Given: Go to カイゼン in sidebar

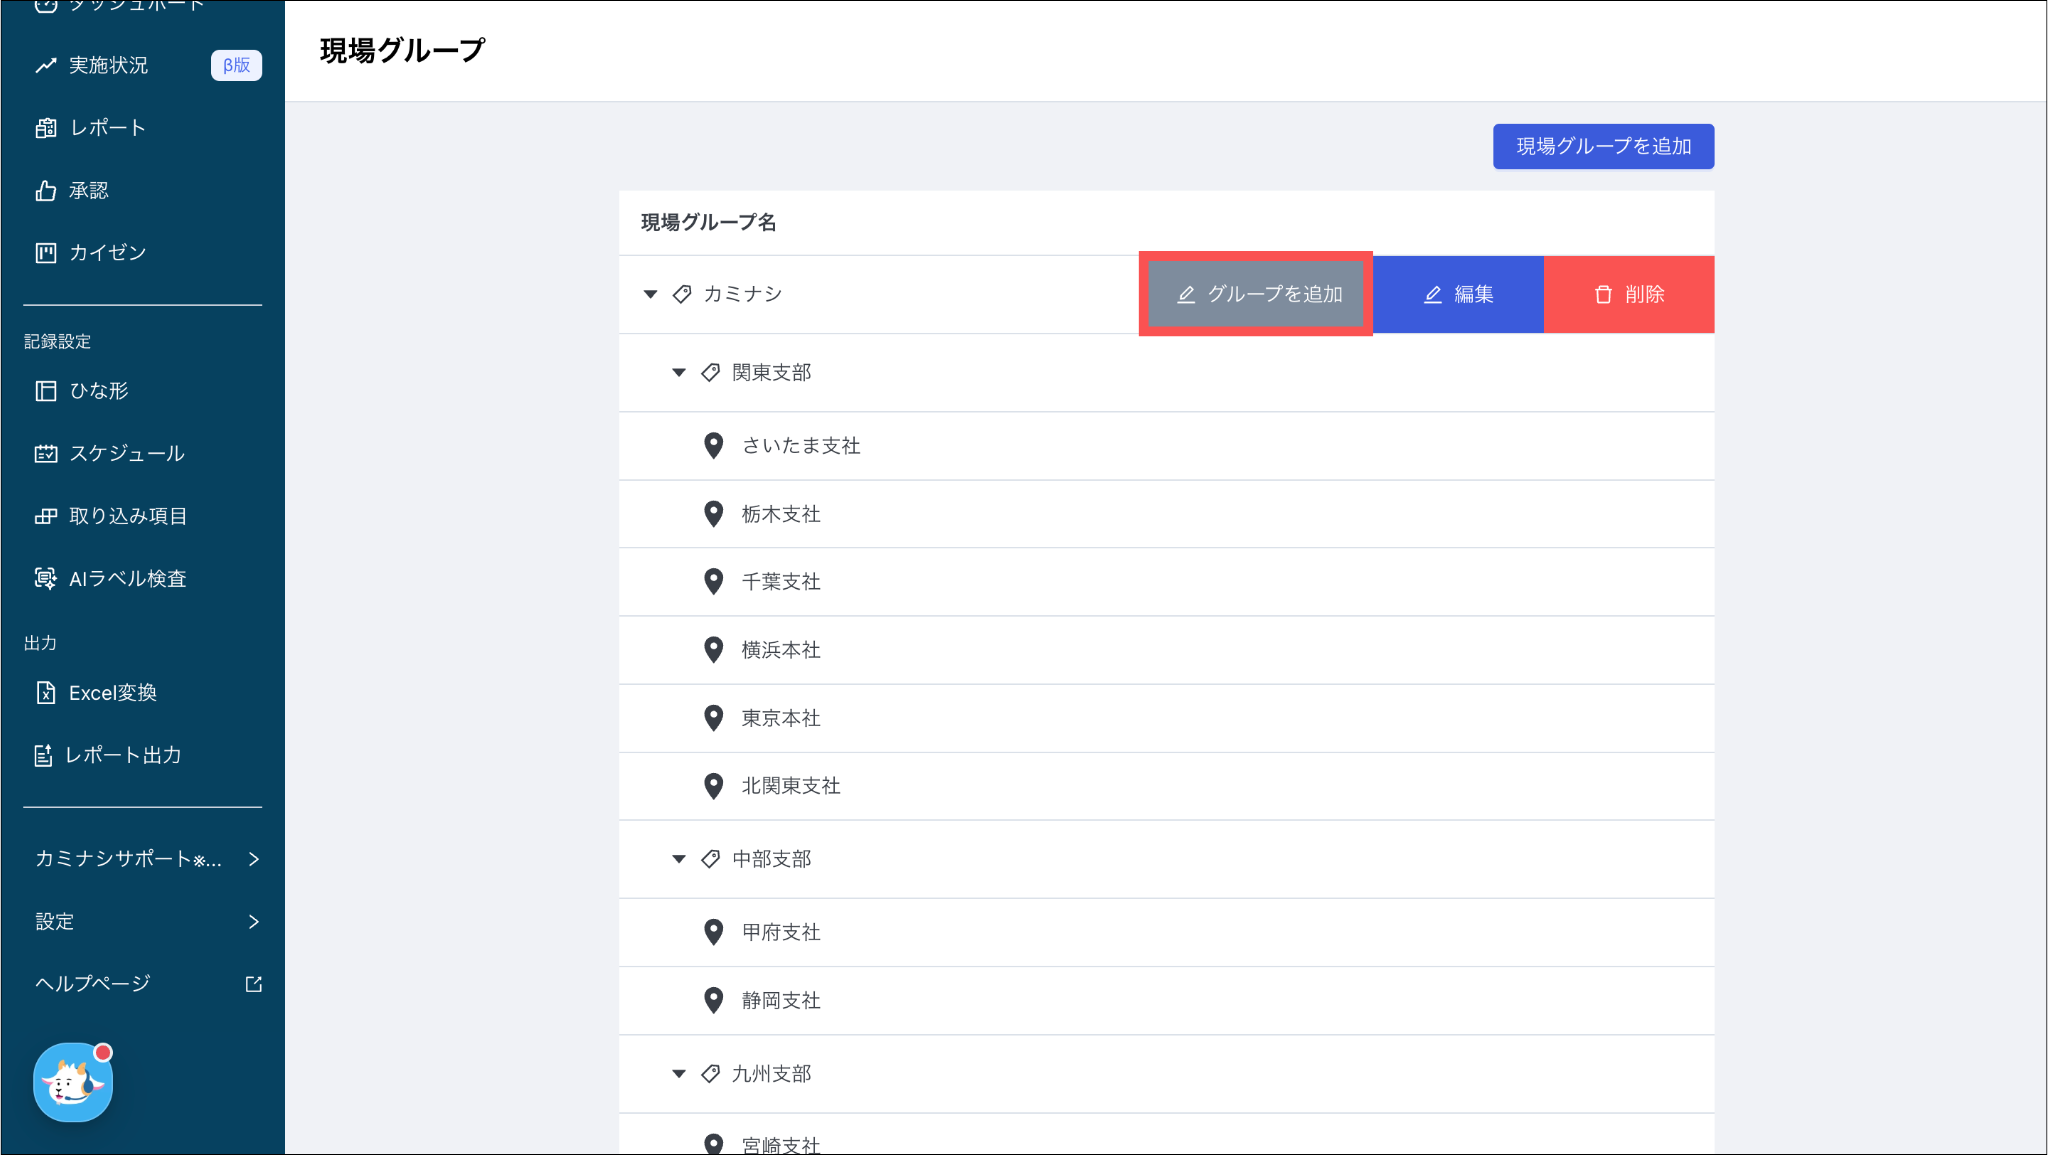Looking at the screenshot, I should (x=107, y=252).
